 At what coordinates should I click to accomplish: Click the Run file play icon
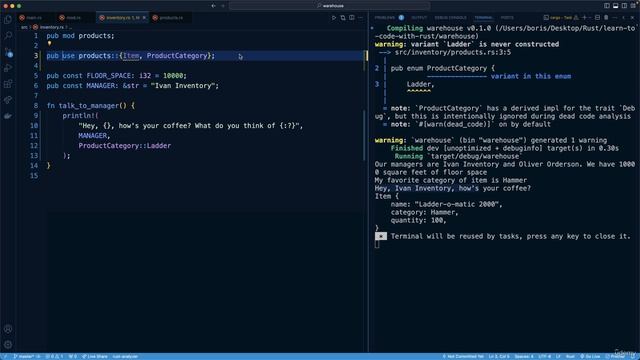point(334,18)
